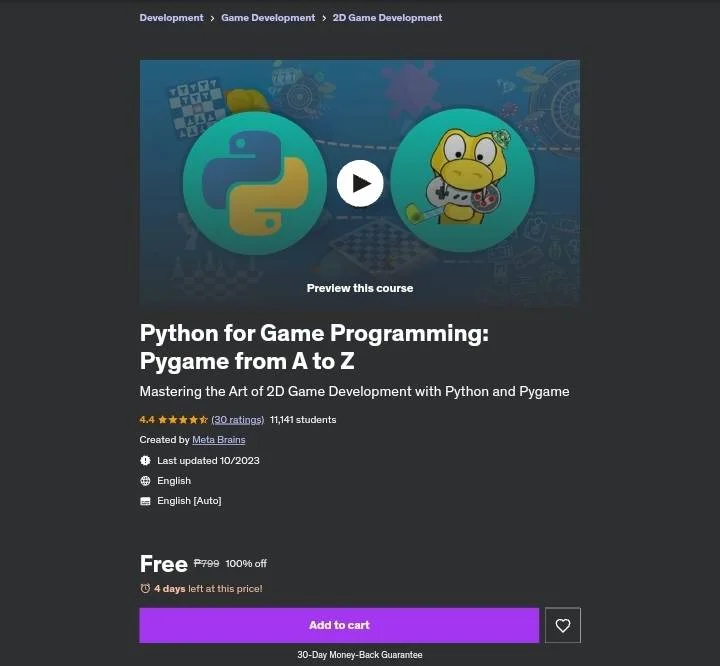Click the English [Auto] captions text
The width and height of the screenshot is (720, 666).
pos(189,501)
